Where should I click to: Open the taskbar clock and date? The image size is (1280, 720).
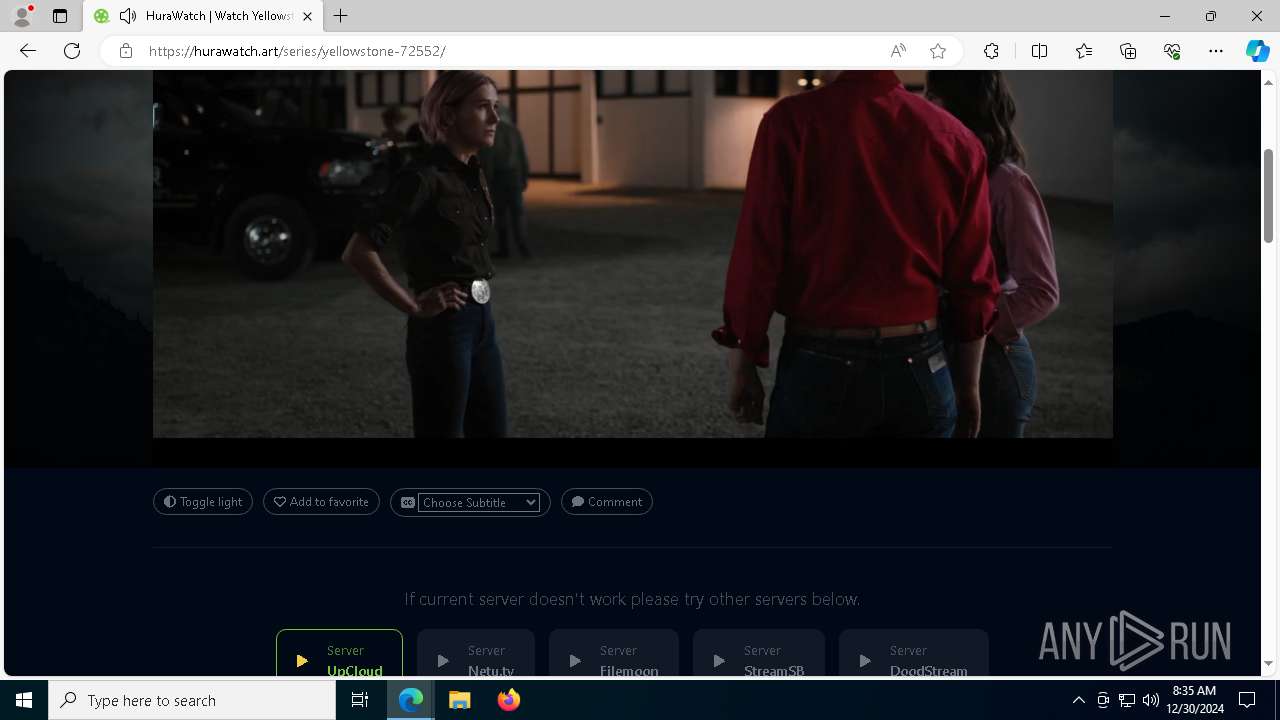pos(1196,700)
